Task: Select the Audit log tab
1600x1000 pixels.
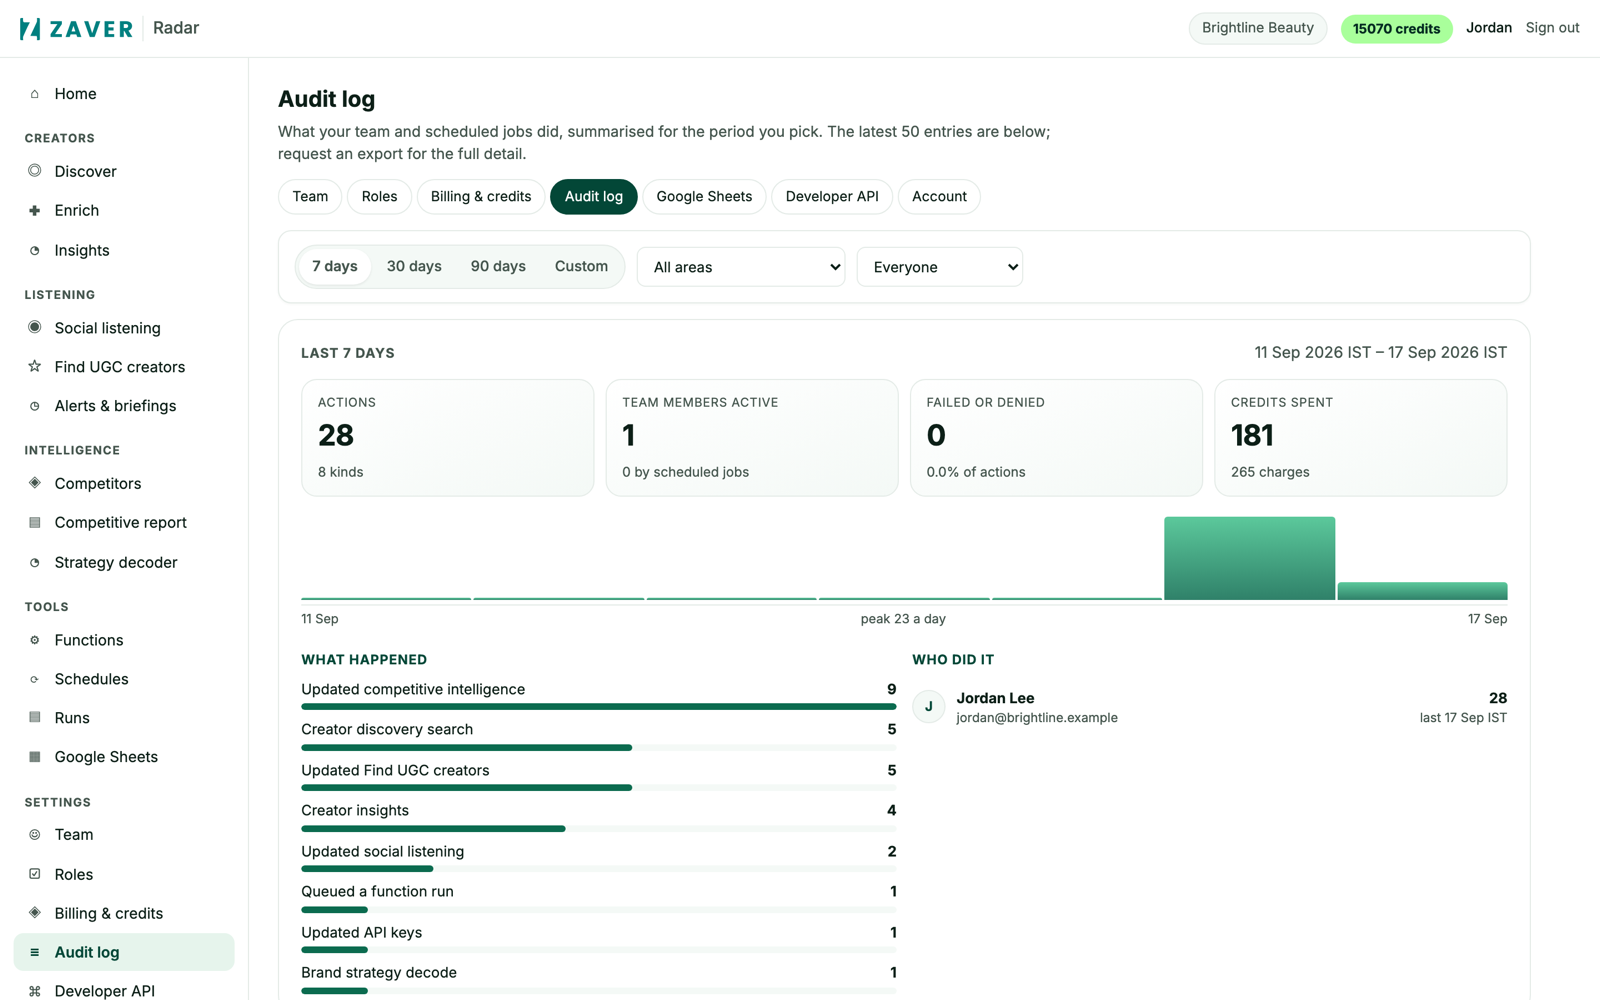Action: tap(594, 196)
